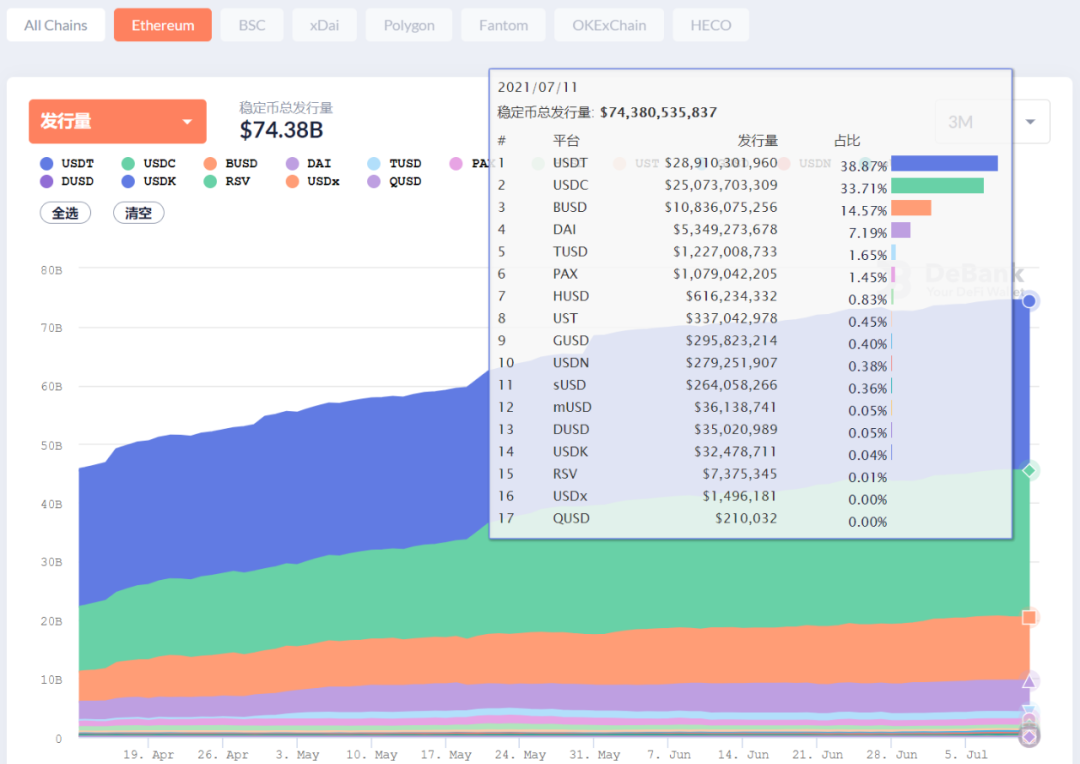Viewport: 1080px width, 764px height.
Task: Select the Polygon chain tab
Action: pos(409,25)
